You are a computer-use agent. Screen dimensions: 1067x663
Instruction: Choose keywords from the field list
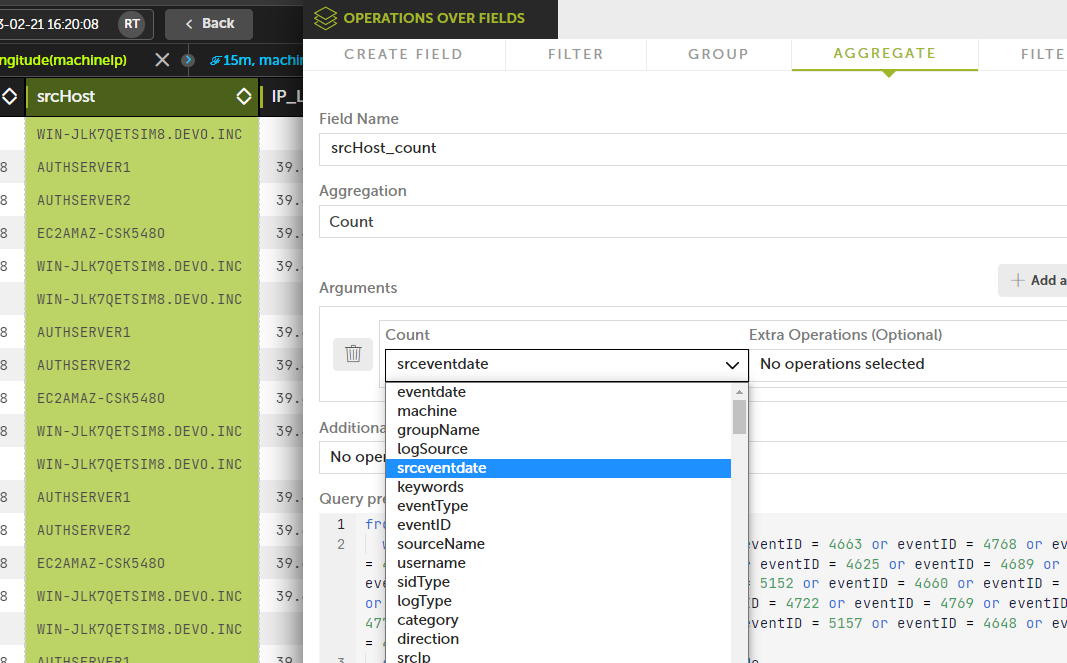(558, 487)
